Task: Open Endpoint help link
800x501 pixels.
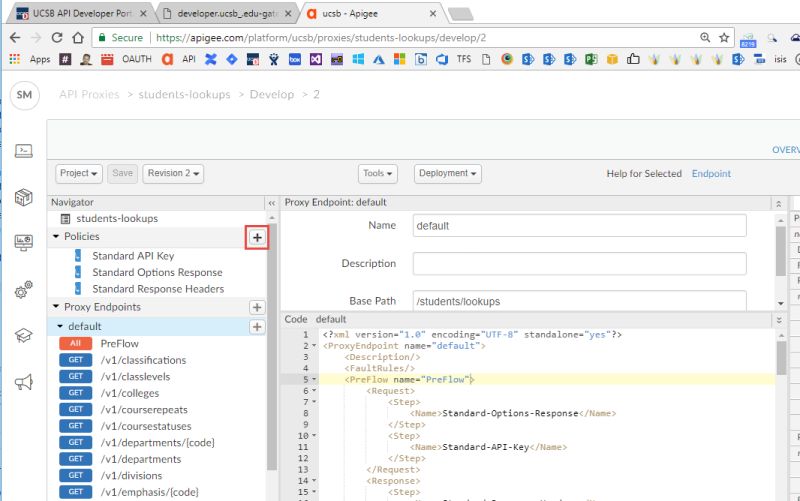Action: point(711,174)
